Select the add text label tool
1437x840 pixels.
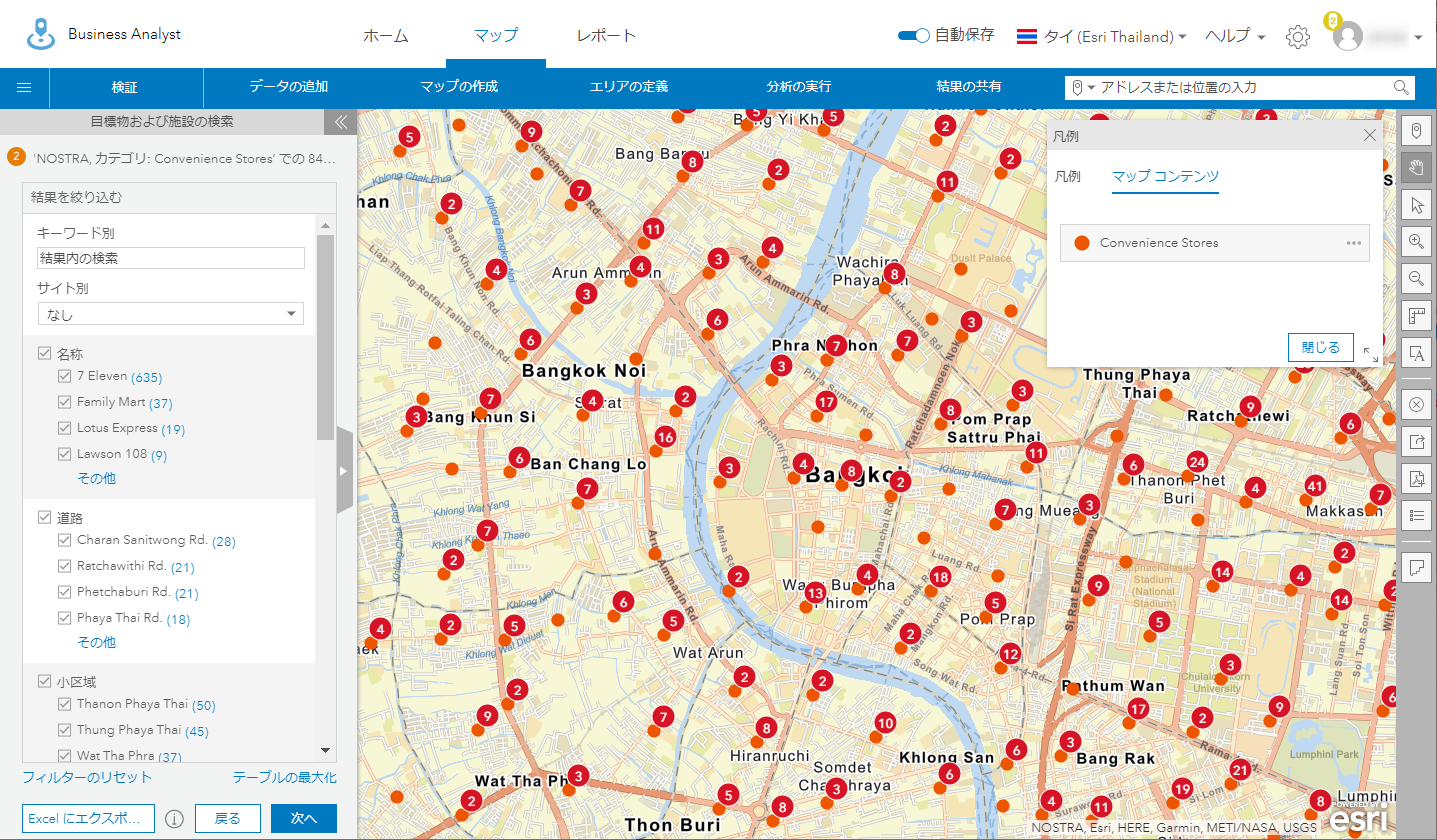(x=1416, y=353)
